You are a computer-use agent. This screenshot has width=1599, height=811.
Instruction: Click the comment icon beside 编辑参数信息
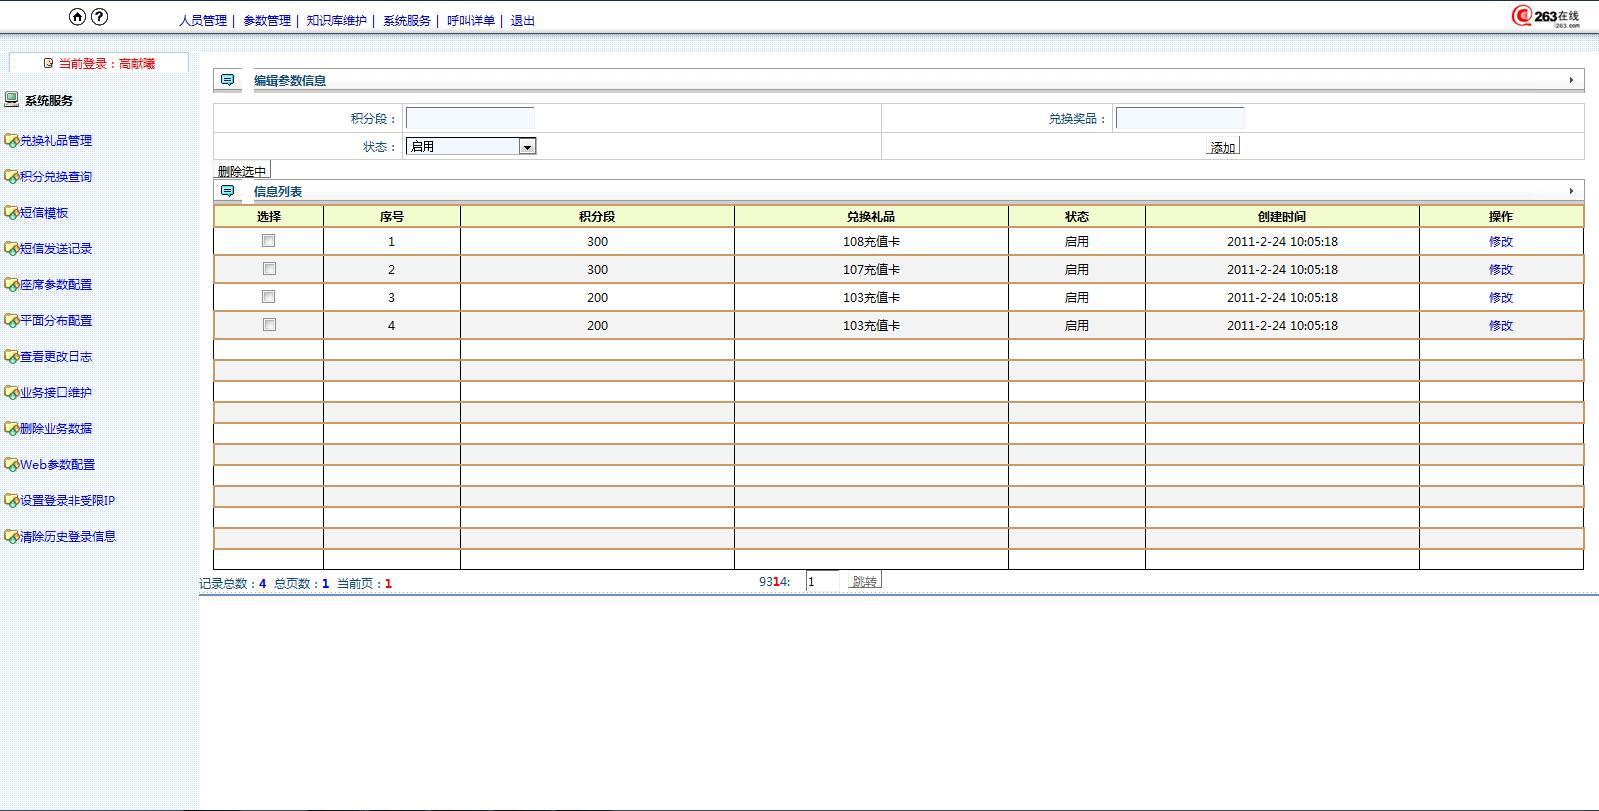pos(228,80)
